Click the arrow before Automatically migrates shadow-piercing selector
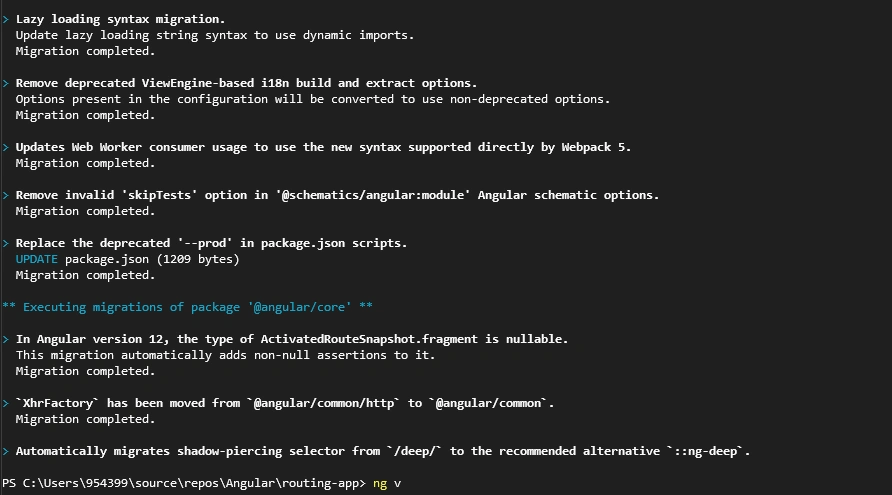This screenshot has height=495, width=892. coord(6,451)
